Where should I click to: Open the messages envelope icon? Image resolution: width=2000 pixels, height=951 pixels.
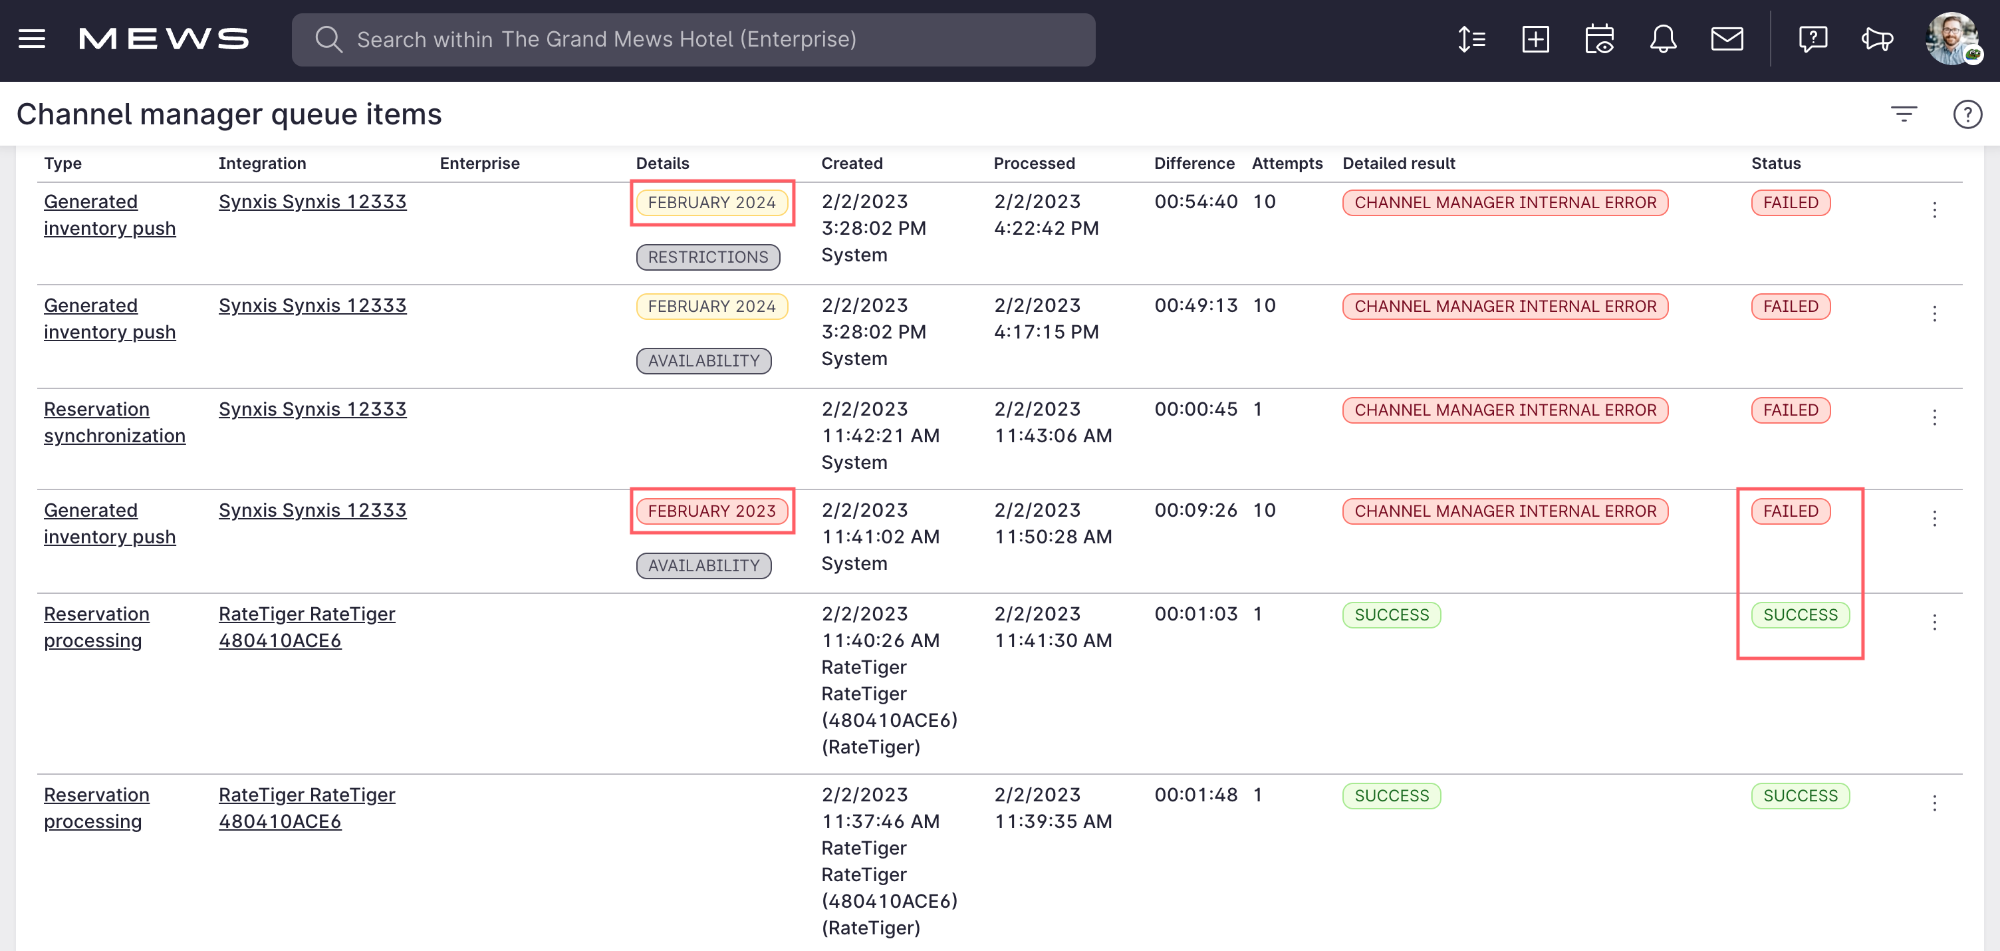click(1727, 39)
